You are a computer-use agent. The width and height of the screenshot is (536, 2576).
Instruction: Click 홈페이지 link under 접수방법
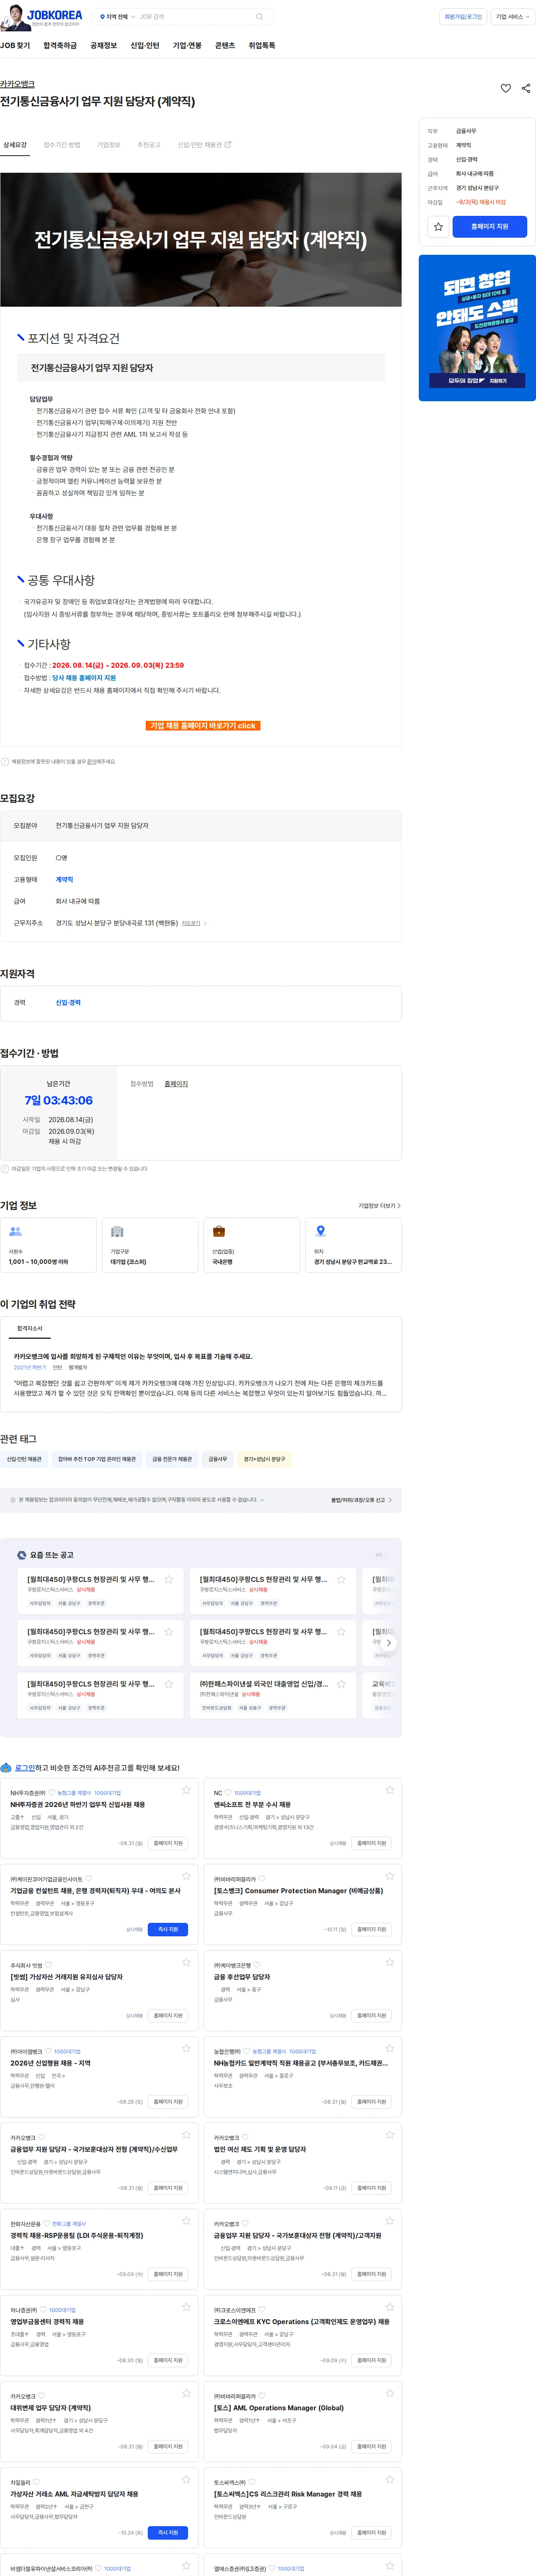[176, 1084]
